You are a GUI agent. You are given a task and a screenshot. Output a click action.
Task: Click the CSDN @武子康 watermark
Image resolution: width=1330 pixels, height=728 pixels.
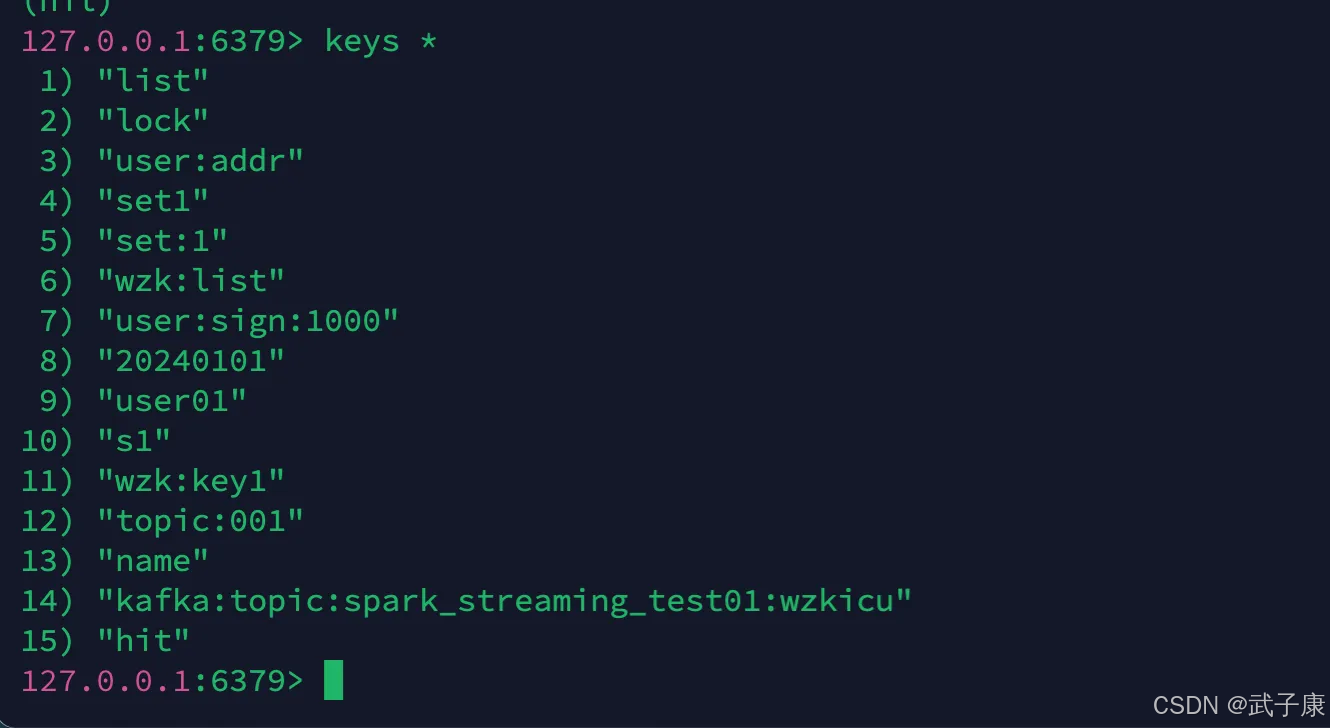click(x=1238, y=705)
